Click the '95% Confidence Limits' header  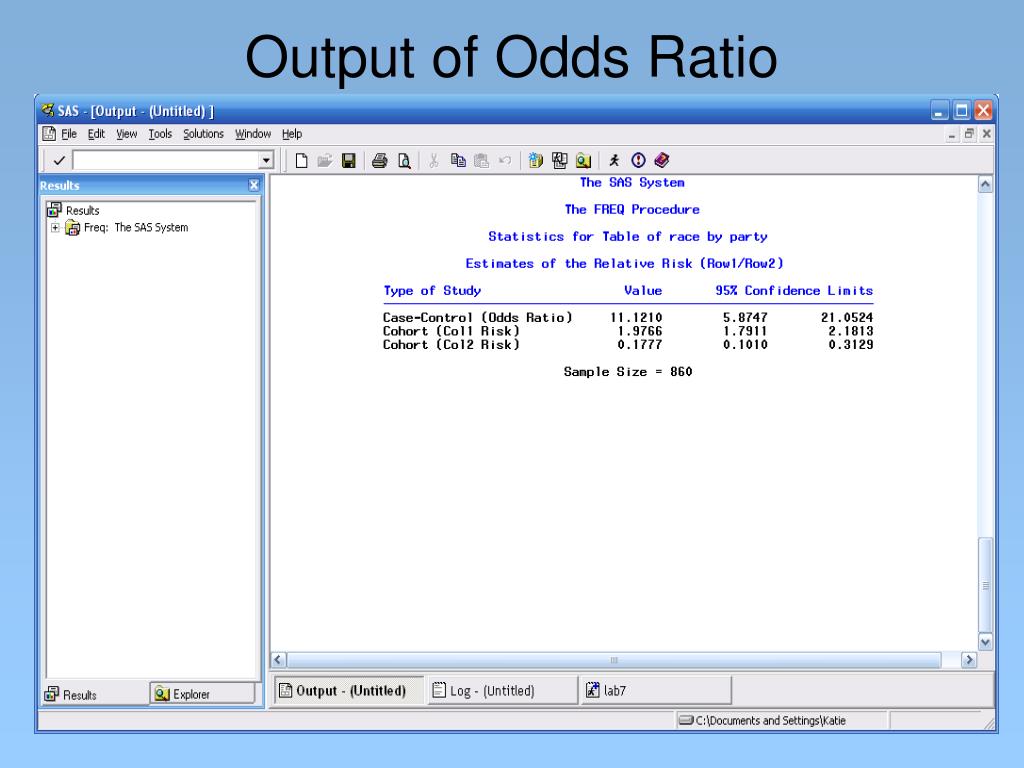pos(794,291)
